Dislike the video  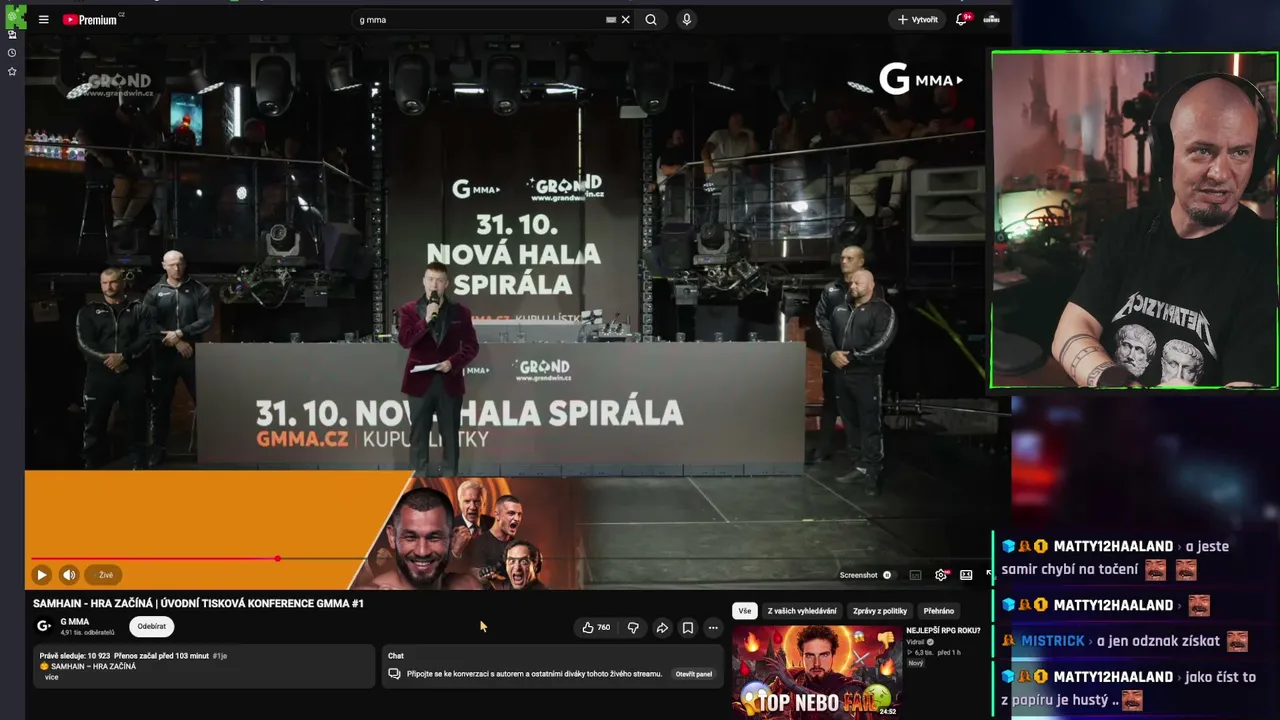tap(633, 628)
